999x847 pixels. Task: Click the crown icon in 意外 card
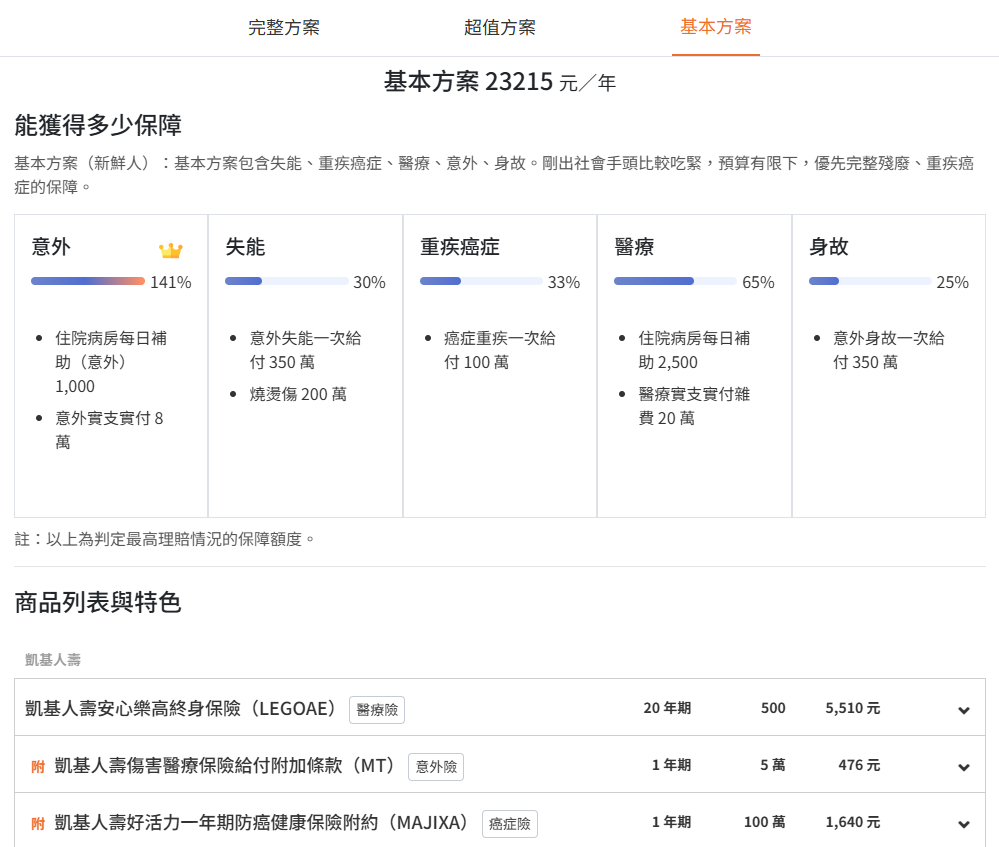click(x=171, y=250)
